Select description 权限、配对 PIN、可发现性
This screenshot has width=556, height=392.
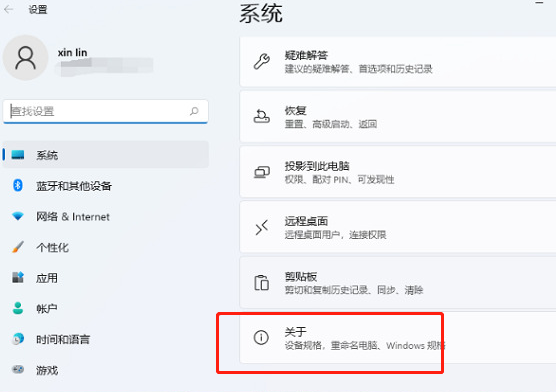339,180
